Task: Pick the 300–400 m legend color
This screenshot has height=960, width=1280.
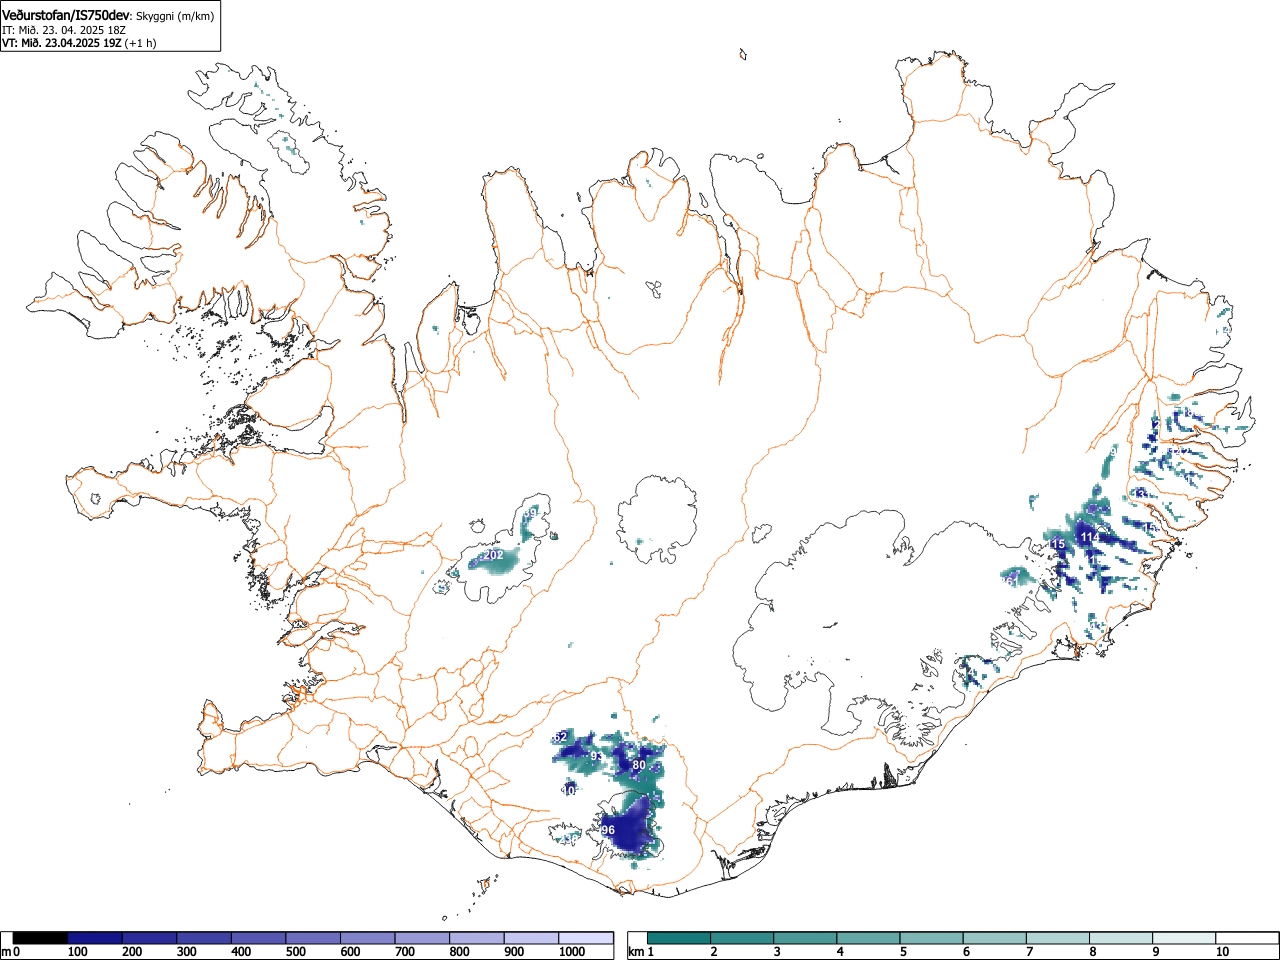Action: click(x=204, y=938)
